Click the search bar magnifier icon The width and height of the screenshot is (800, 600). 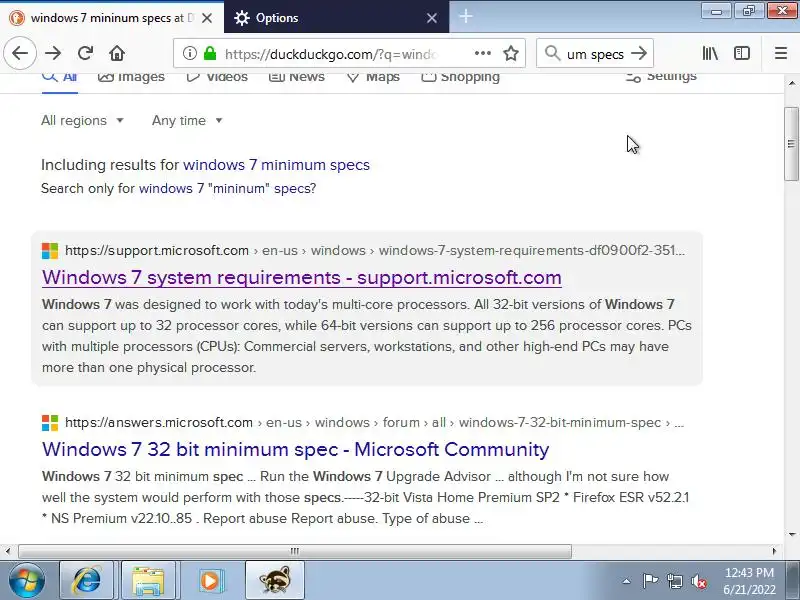coord(553,53)
